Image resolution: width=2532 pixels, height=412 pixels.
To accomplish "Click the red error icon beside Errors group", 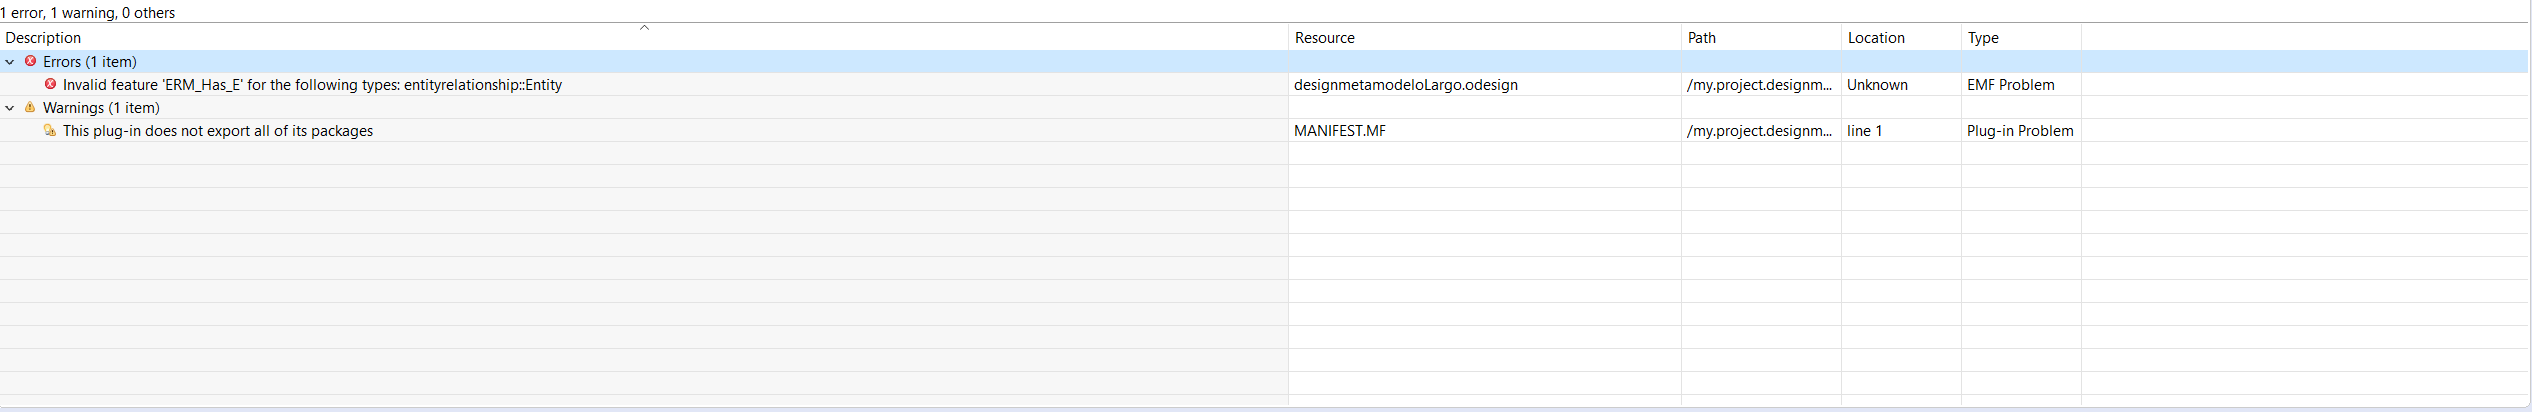I will (30, 61).
